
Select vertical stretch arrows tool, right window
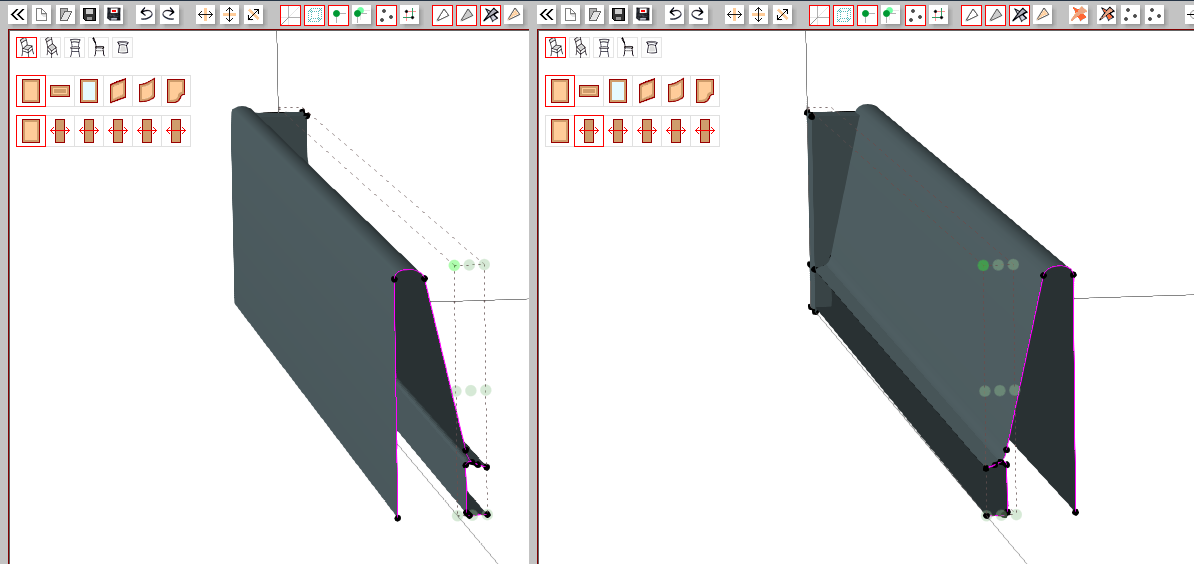[758, 14]
